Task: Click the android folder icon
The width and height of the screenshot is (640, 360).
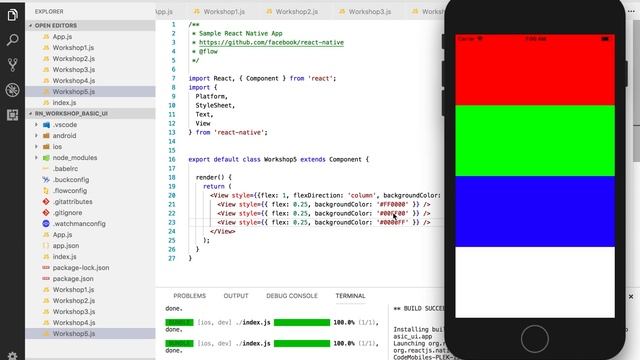Action: (46, 136)
